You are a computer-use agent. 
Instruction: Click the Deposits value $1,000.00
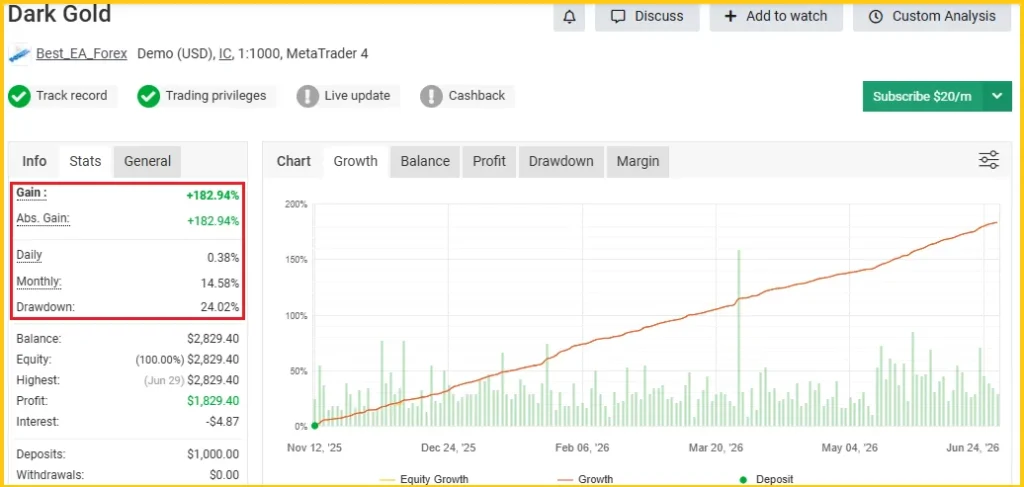213,454
